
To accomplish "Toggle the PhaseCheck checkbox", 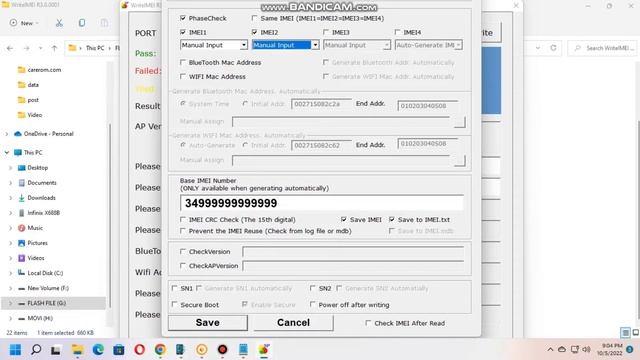I will tap(183, 18).
